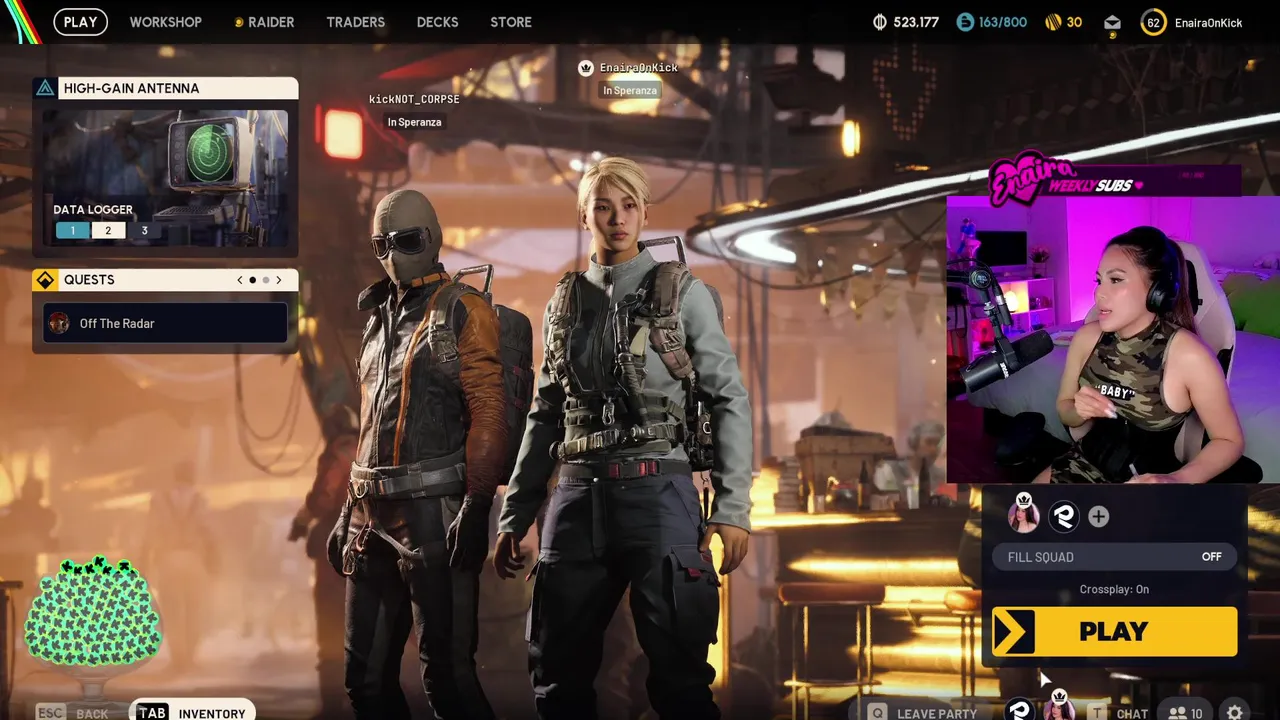Click In Speranza status under EnairaOnKick
The height and width of the screenshot is (720, 1280).
point(630,90)
